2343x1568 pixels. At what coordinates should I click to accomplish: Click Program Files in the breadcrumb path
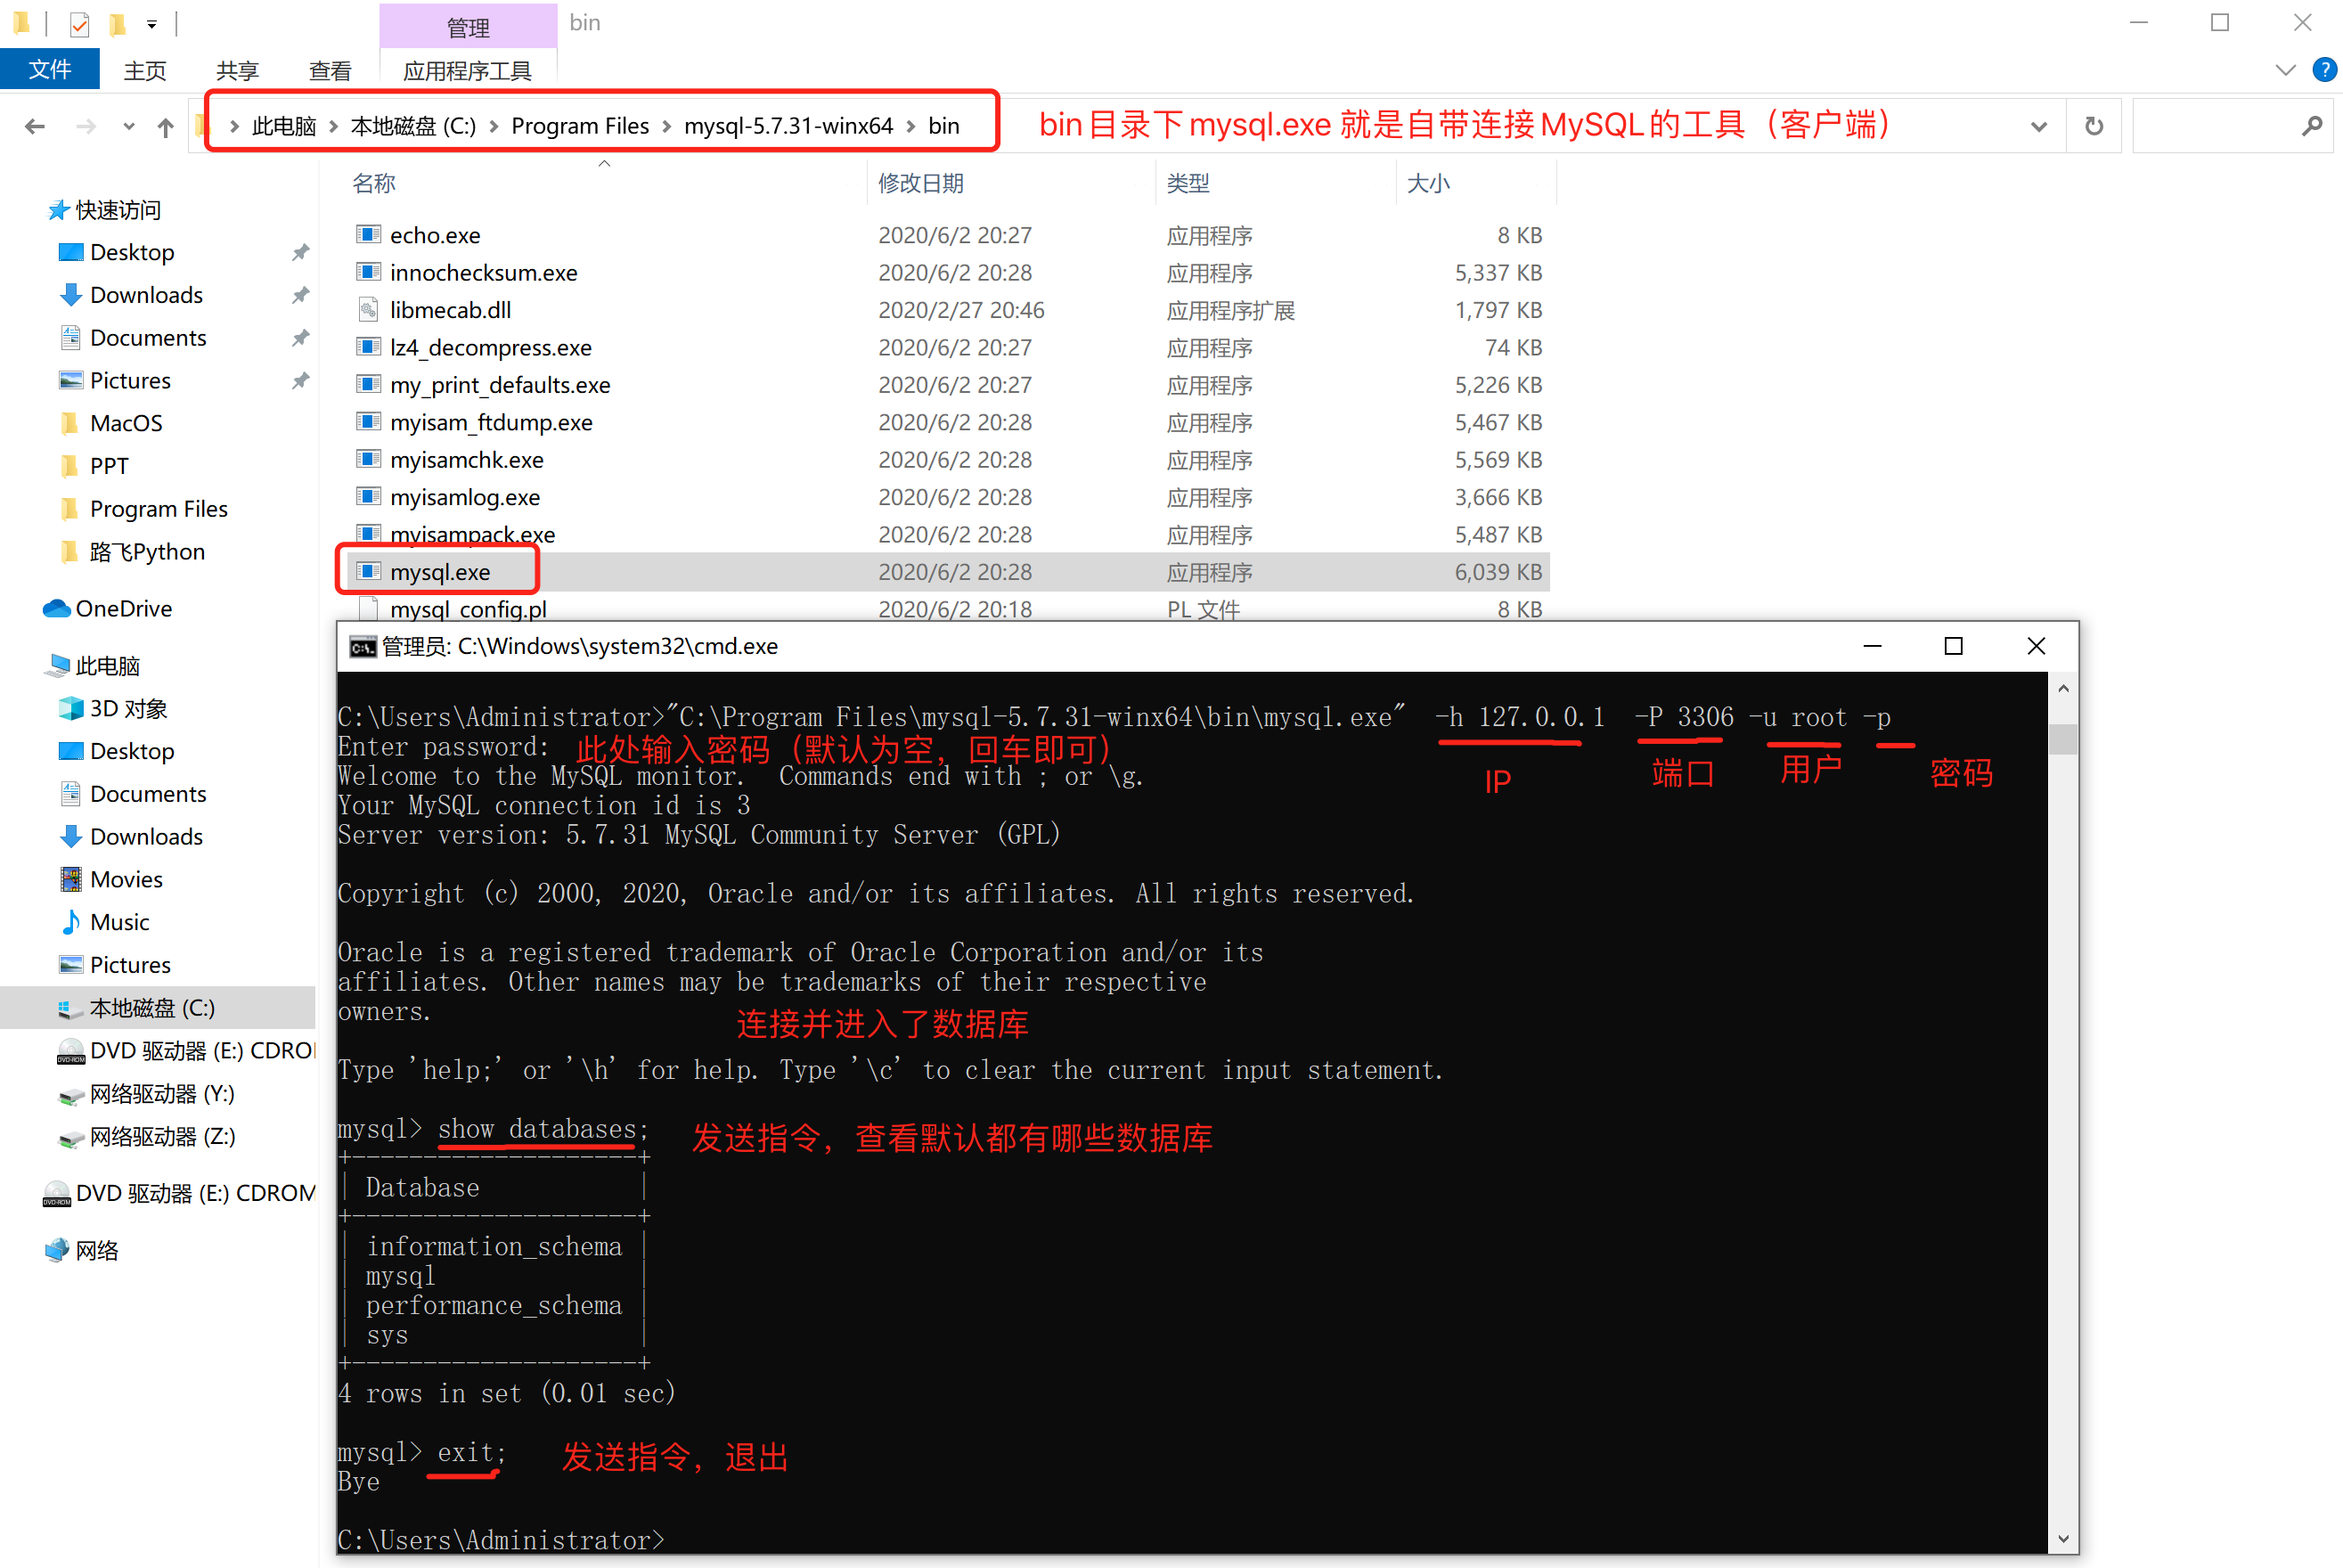pyautogui.click(x=580, y=126)
